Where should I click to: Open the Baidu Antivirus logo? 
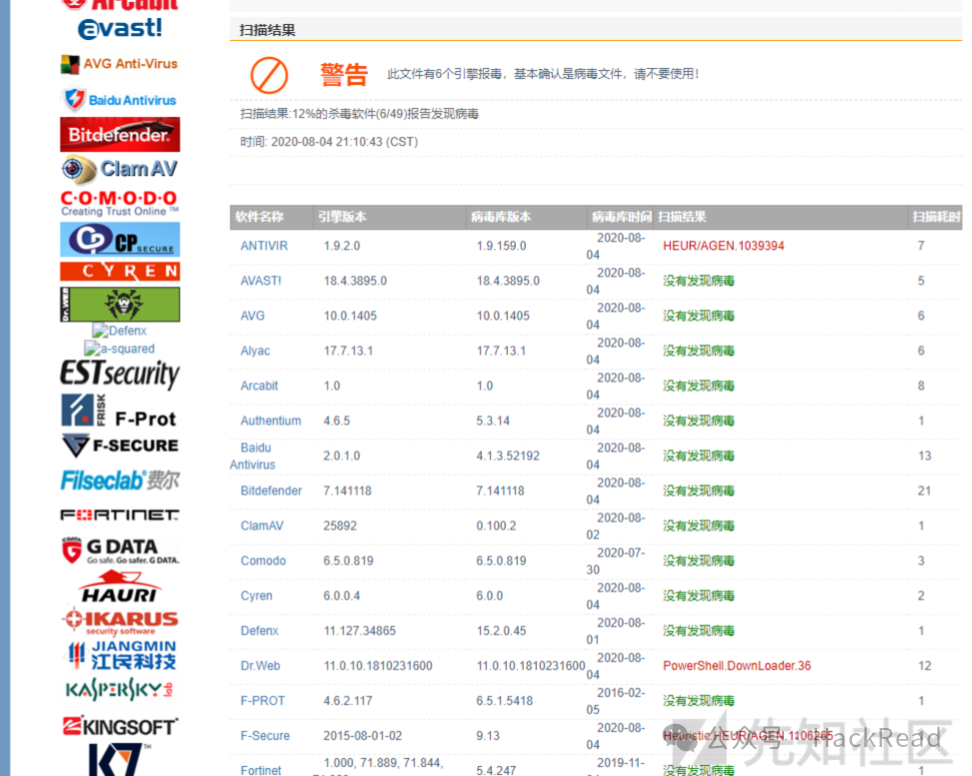(119, 99)
